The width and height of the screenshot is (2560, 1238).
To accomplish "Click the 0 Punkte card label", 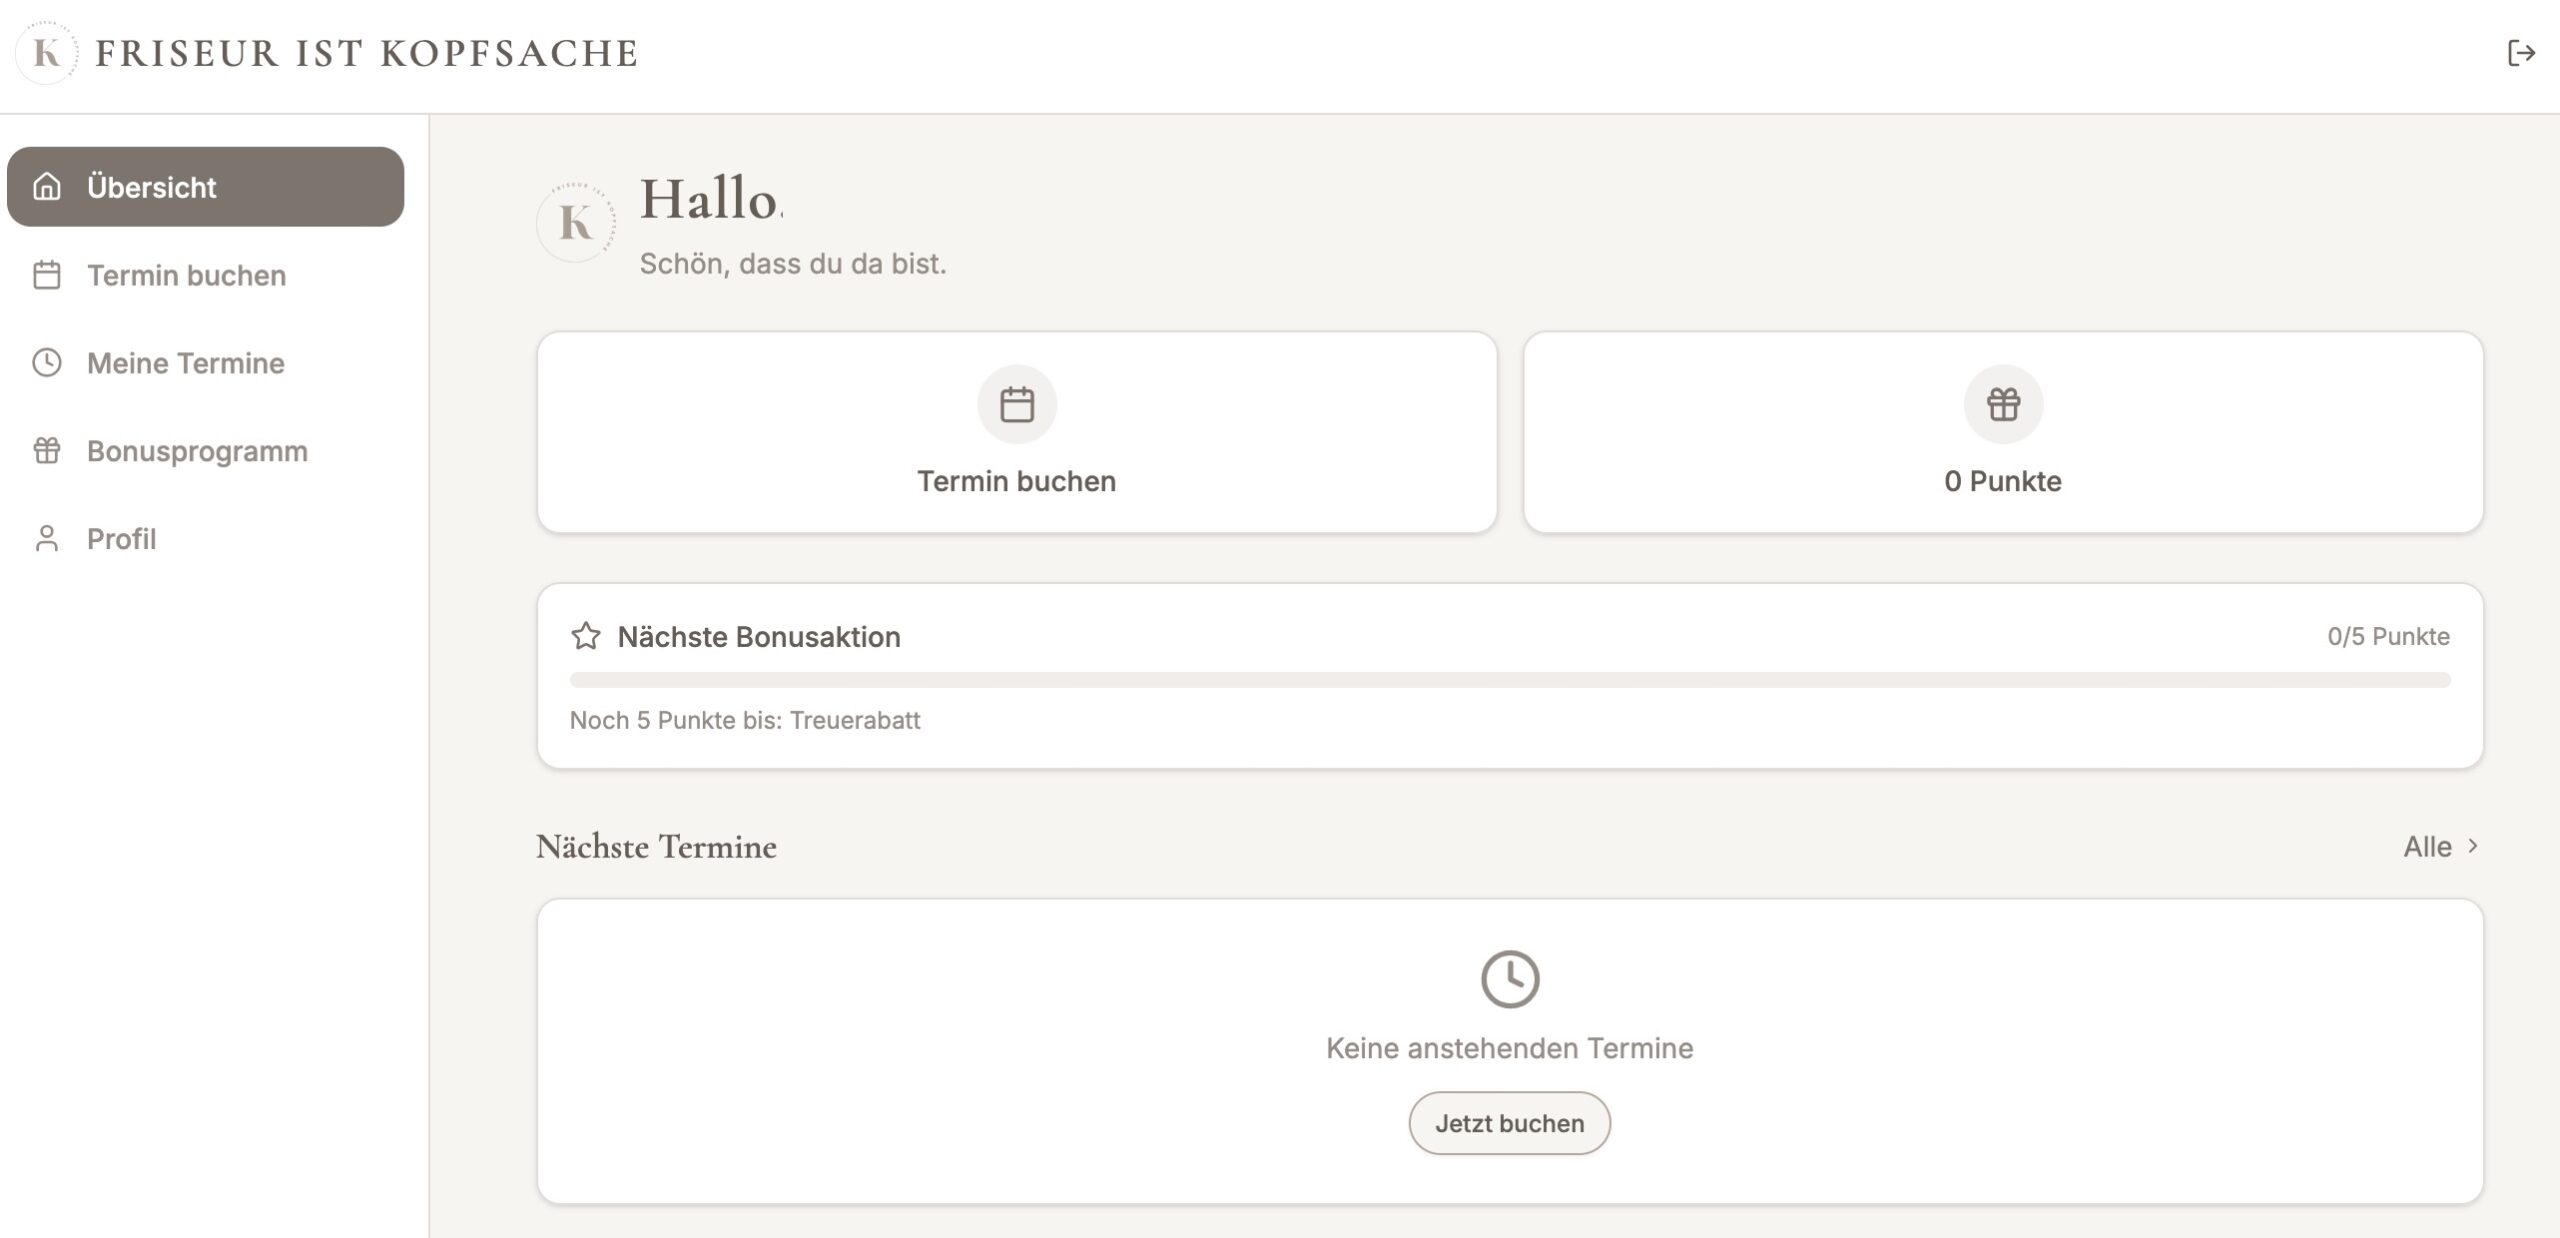I will pos(2003,481).
